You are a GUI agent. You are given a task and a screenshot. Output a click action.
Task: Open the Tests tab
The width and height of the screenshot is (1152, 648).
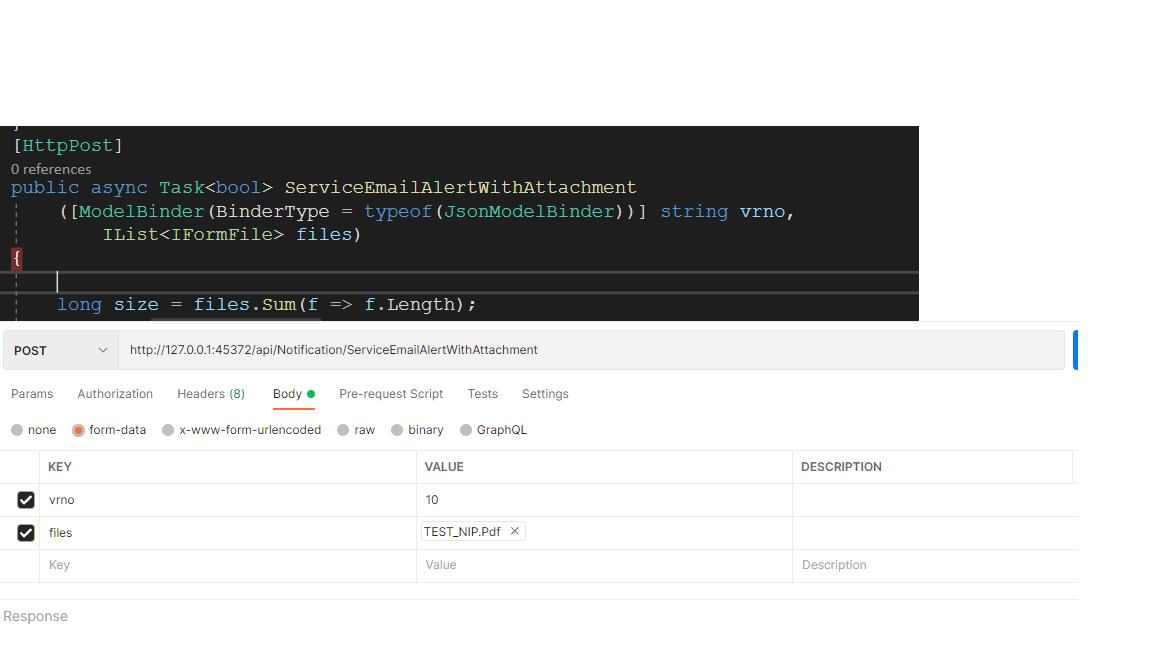click(x=482, y=394)
